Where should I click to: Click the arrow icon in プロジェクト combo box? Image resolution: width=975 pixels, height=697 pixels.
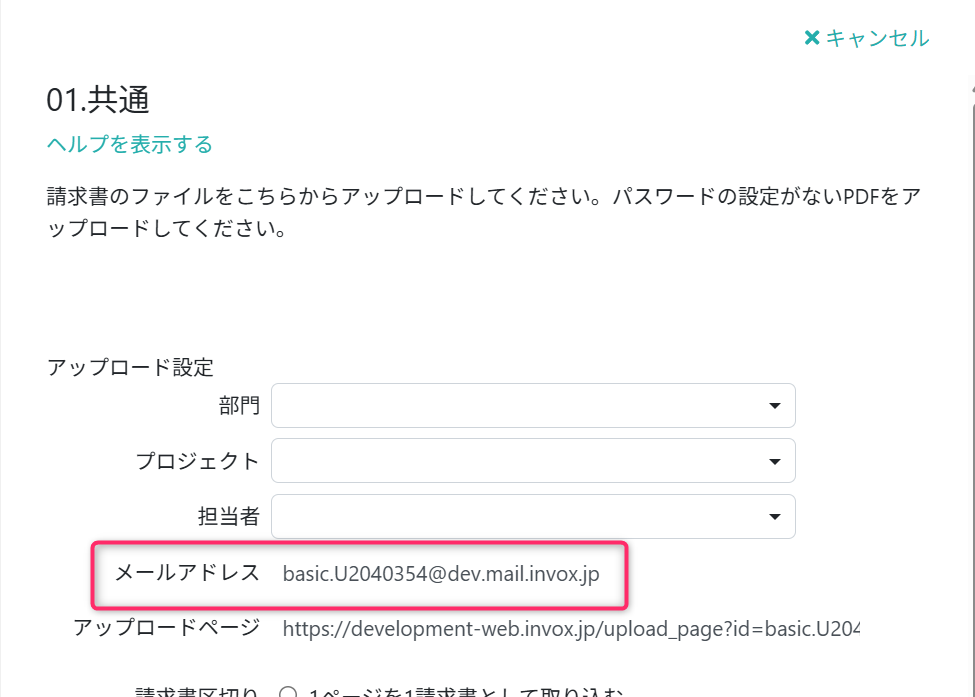click(x=774, y=461)
